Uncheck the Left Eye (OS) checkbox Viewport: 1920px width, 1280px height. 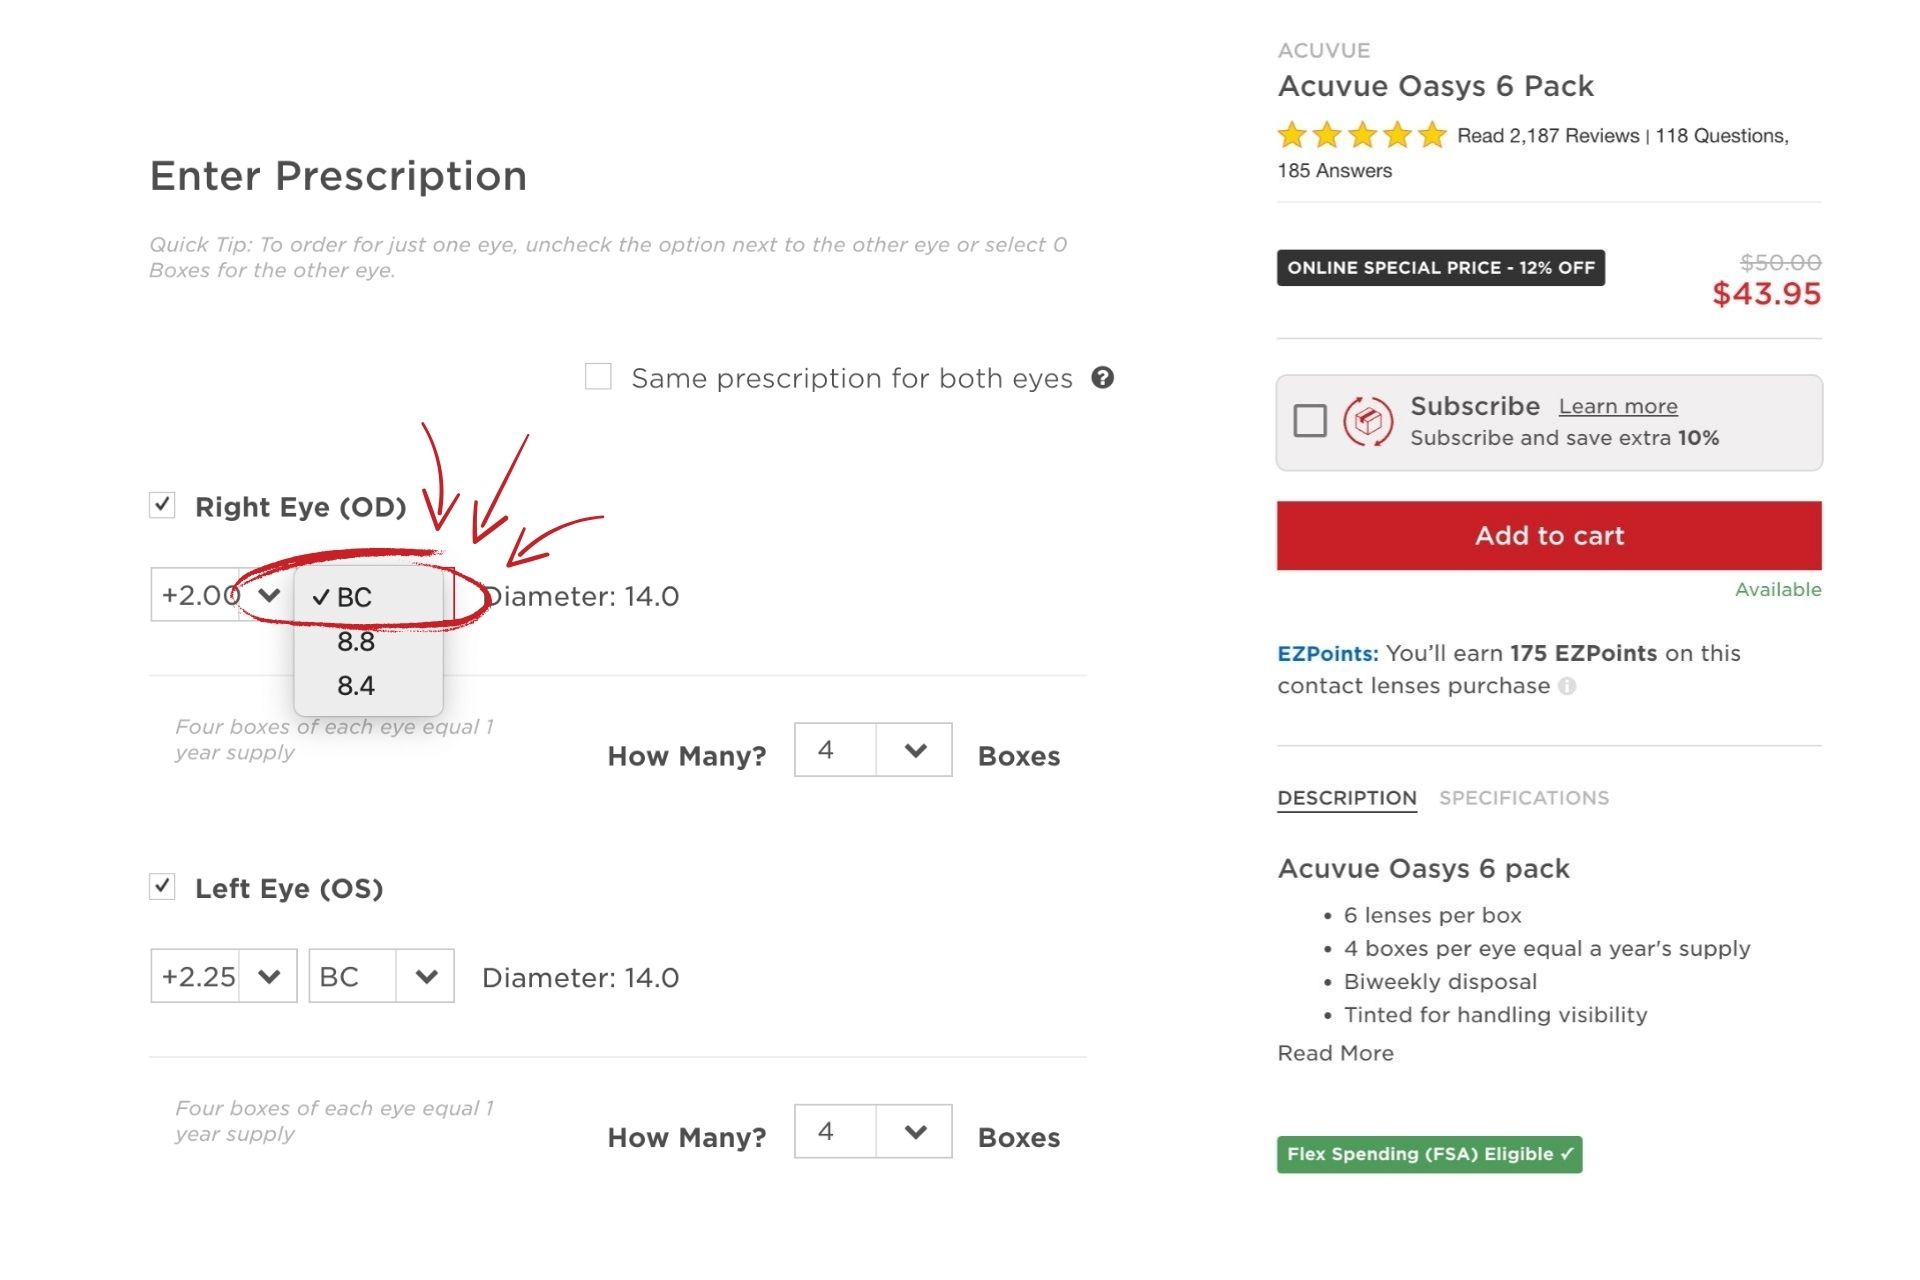(162, 886)
